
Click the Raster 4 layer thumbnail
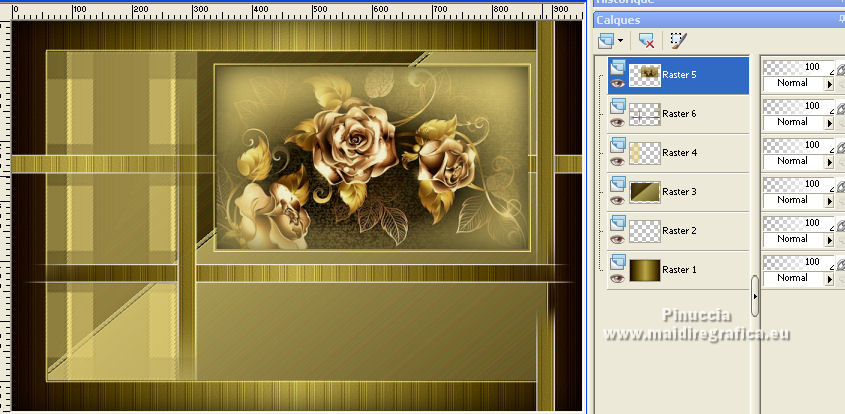coord(645,153)
